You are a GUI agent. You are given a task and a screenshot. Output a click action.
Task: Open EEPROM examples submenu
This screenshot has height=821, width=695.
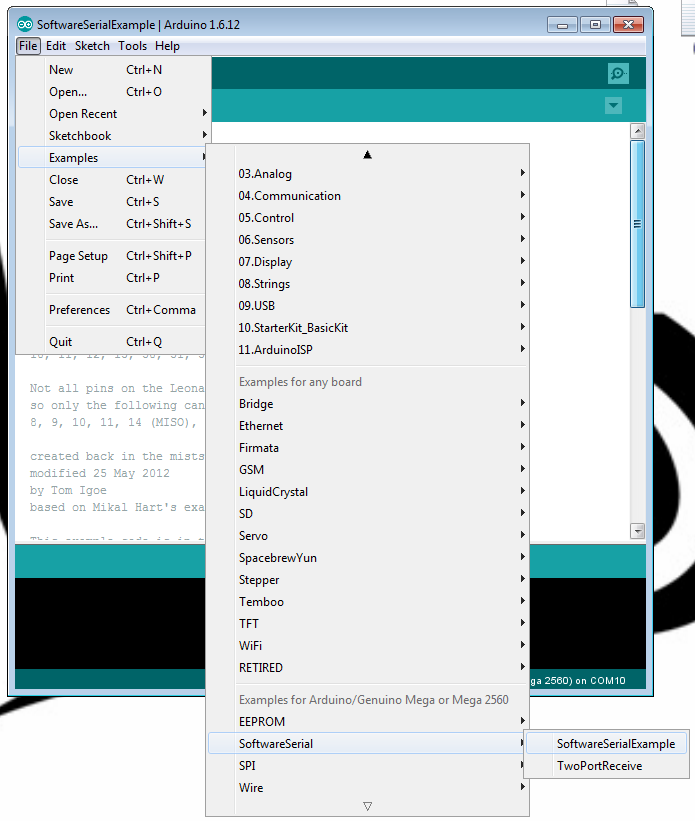(368, 722)
